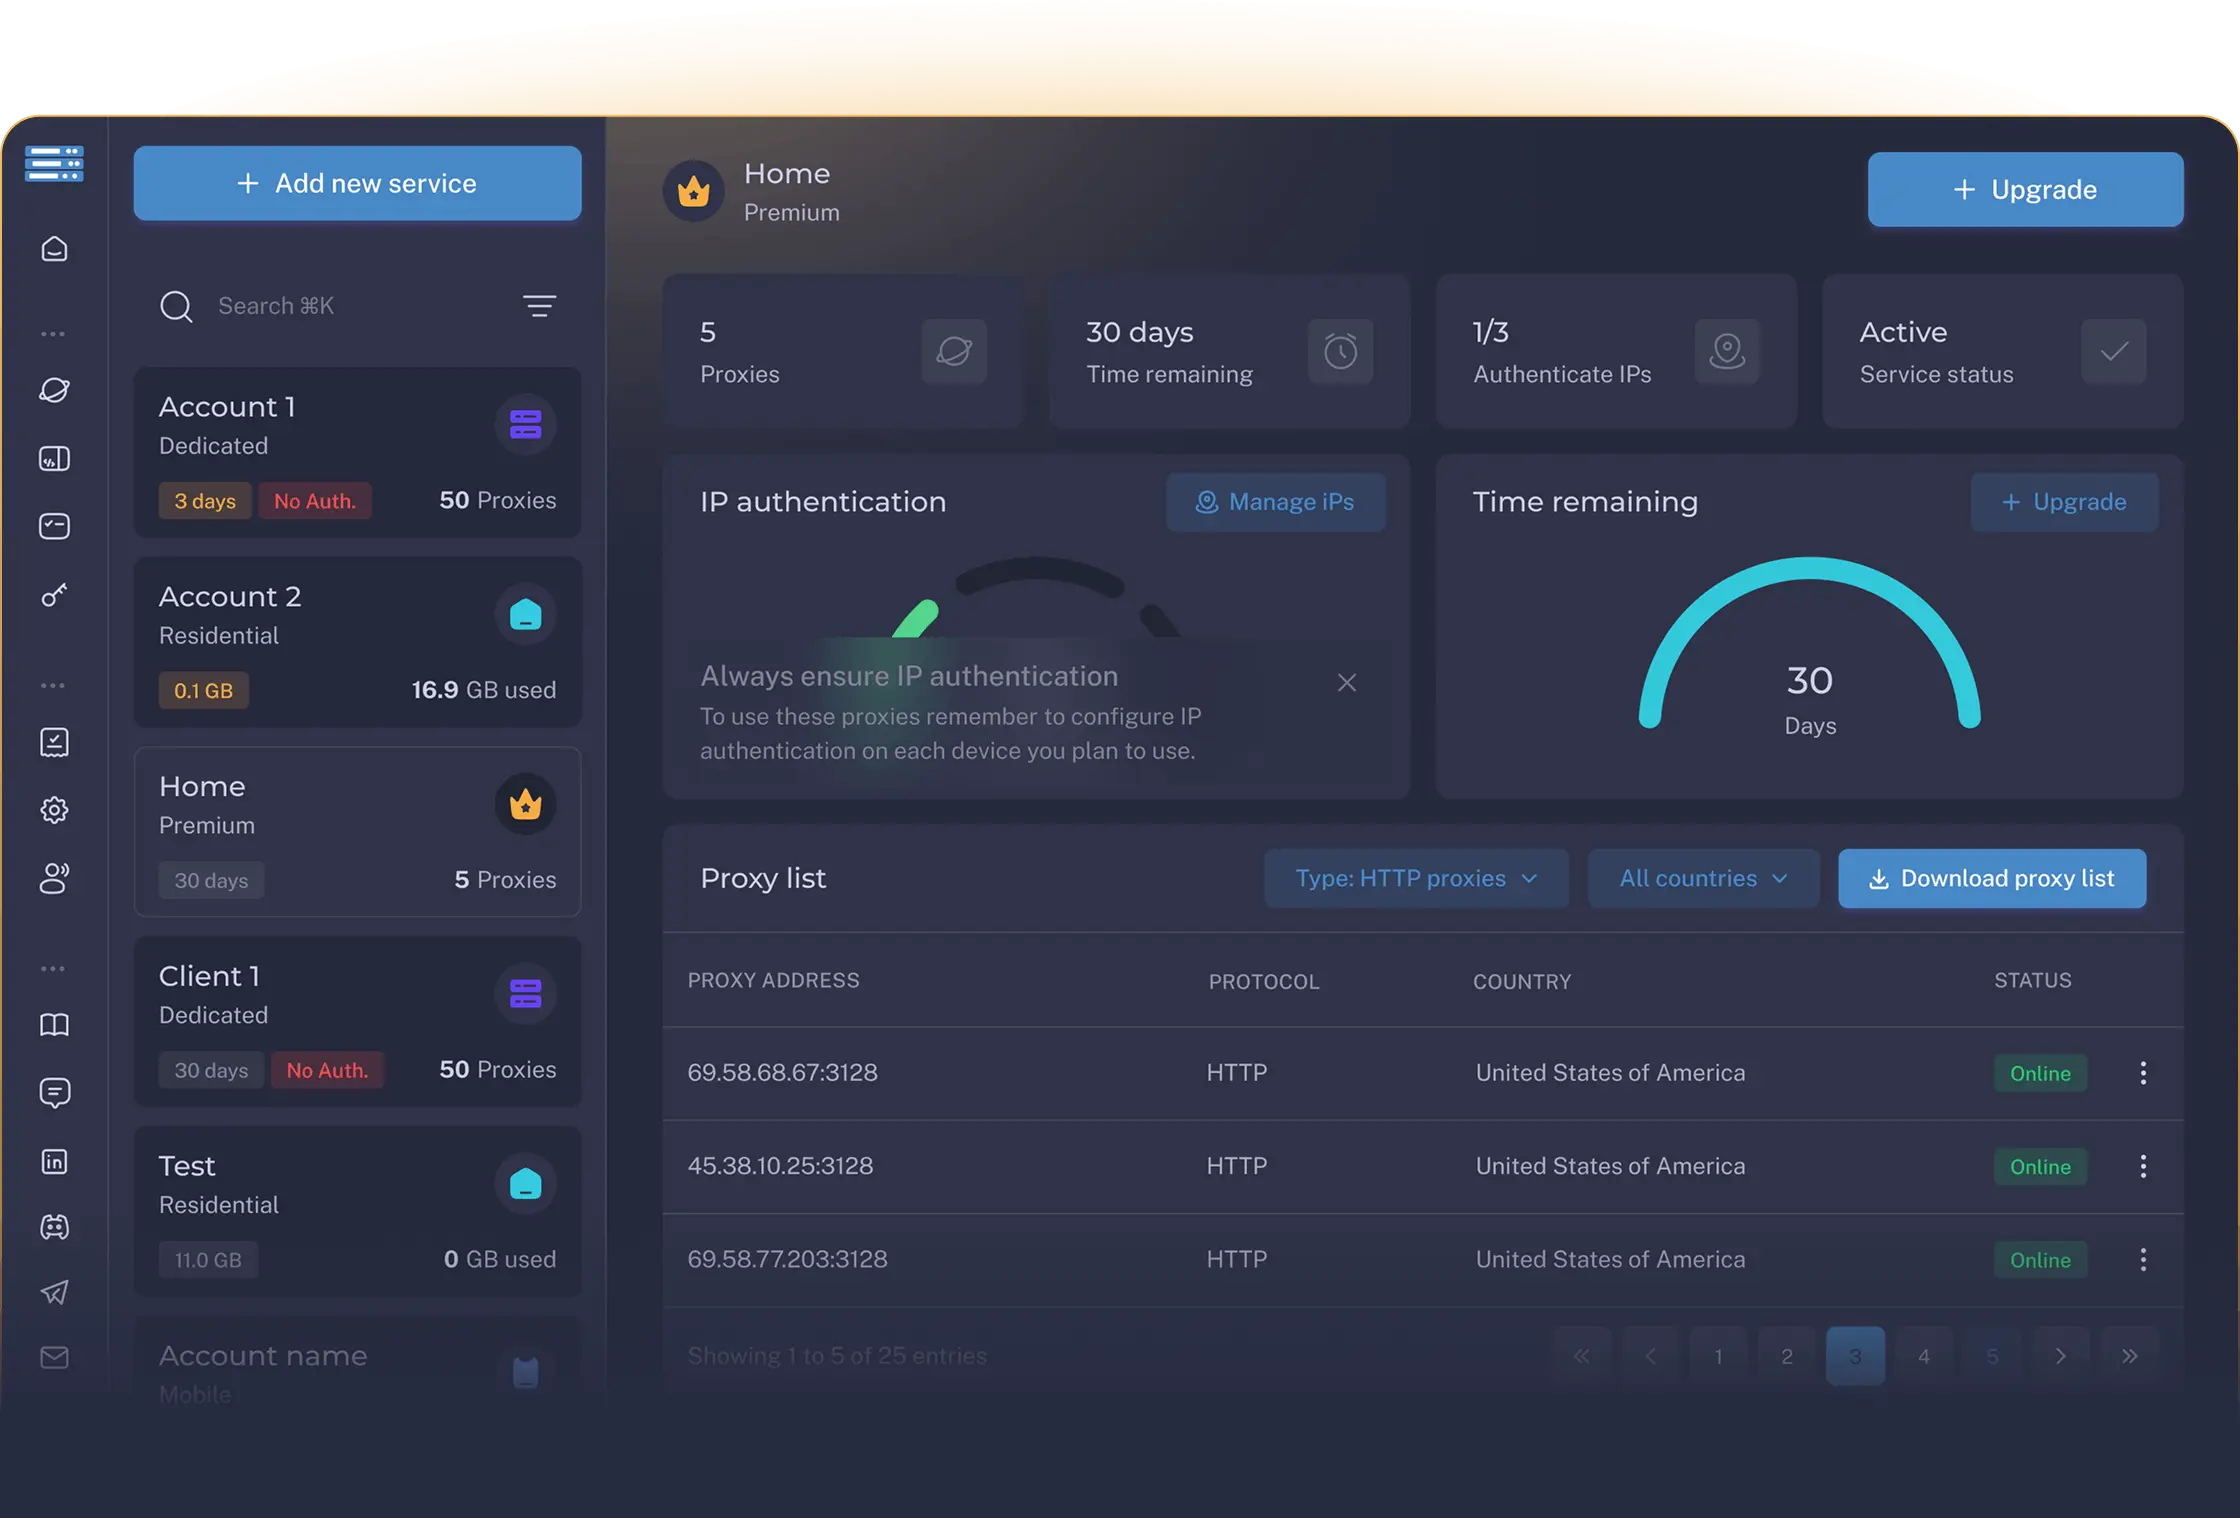This screenshot has width=2240, height=1518.
Task: Go to page 5 of proxy list
Action: pos(1992,1356)
